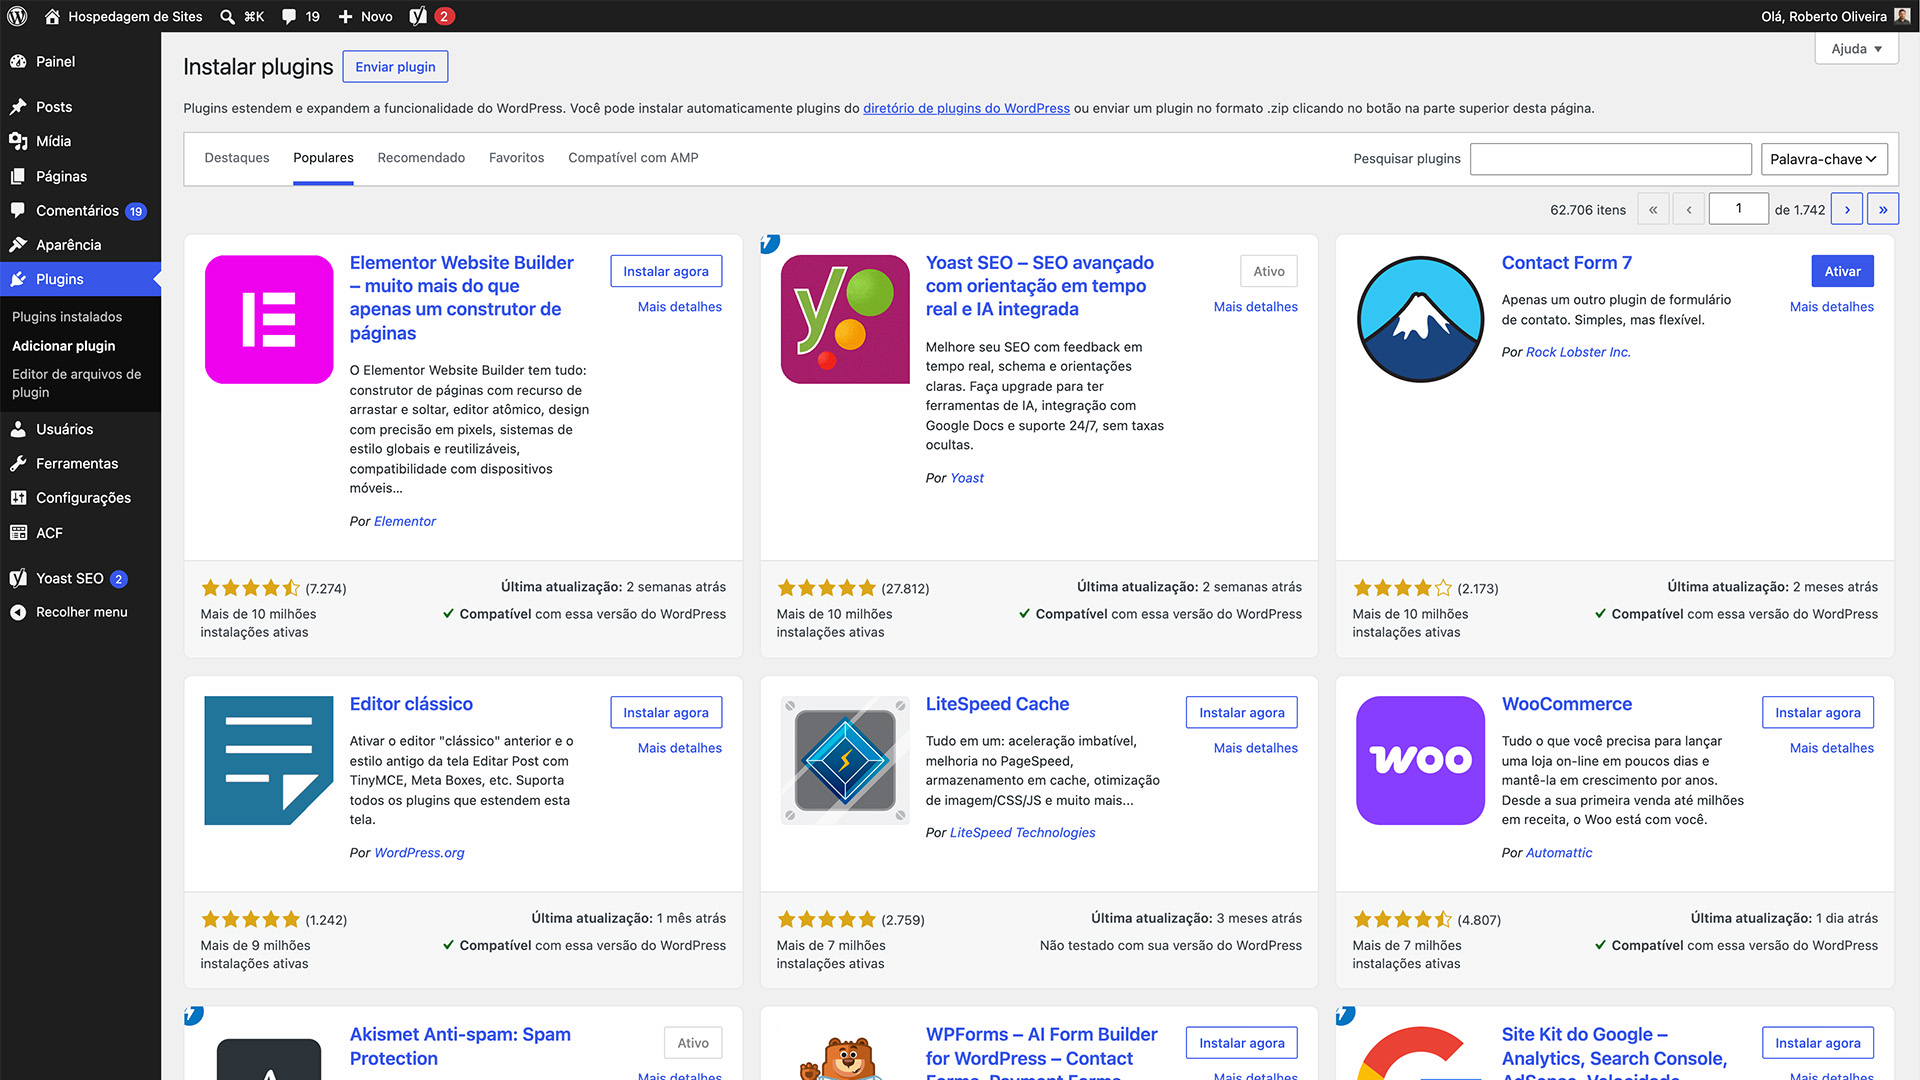Open Akismet Anti-spam plugin title
The width and height of the screenshot is (1920, 1080).
click(x=460, y=1046)
